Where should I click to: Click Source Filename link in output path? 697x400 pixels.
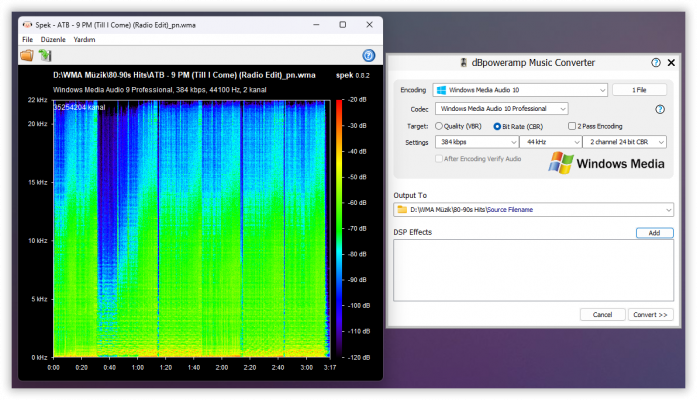(x=510, y=210)
